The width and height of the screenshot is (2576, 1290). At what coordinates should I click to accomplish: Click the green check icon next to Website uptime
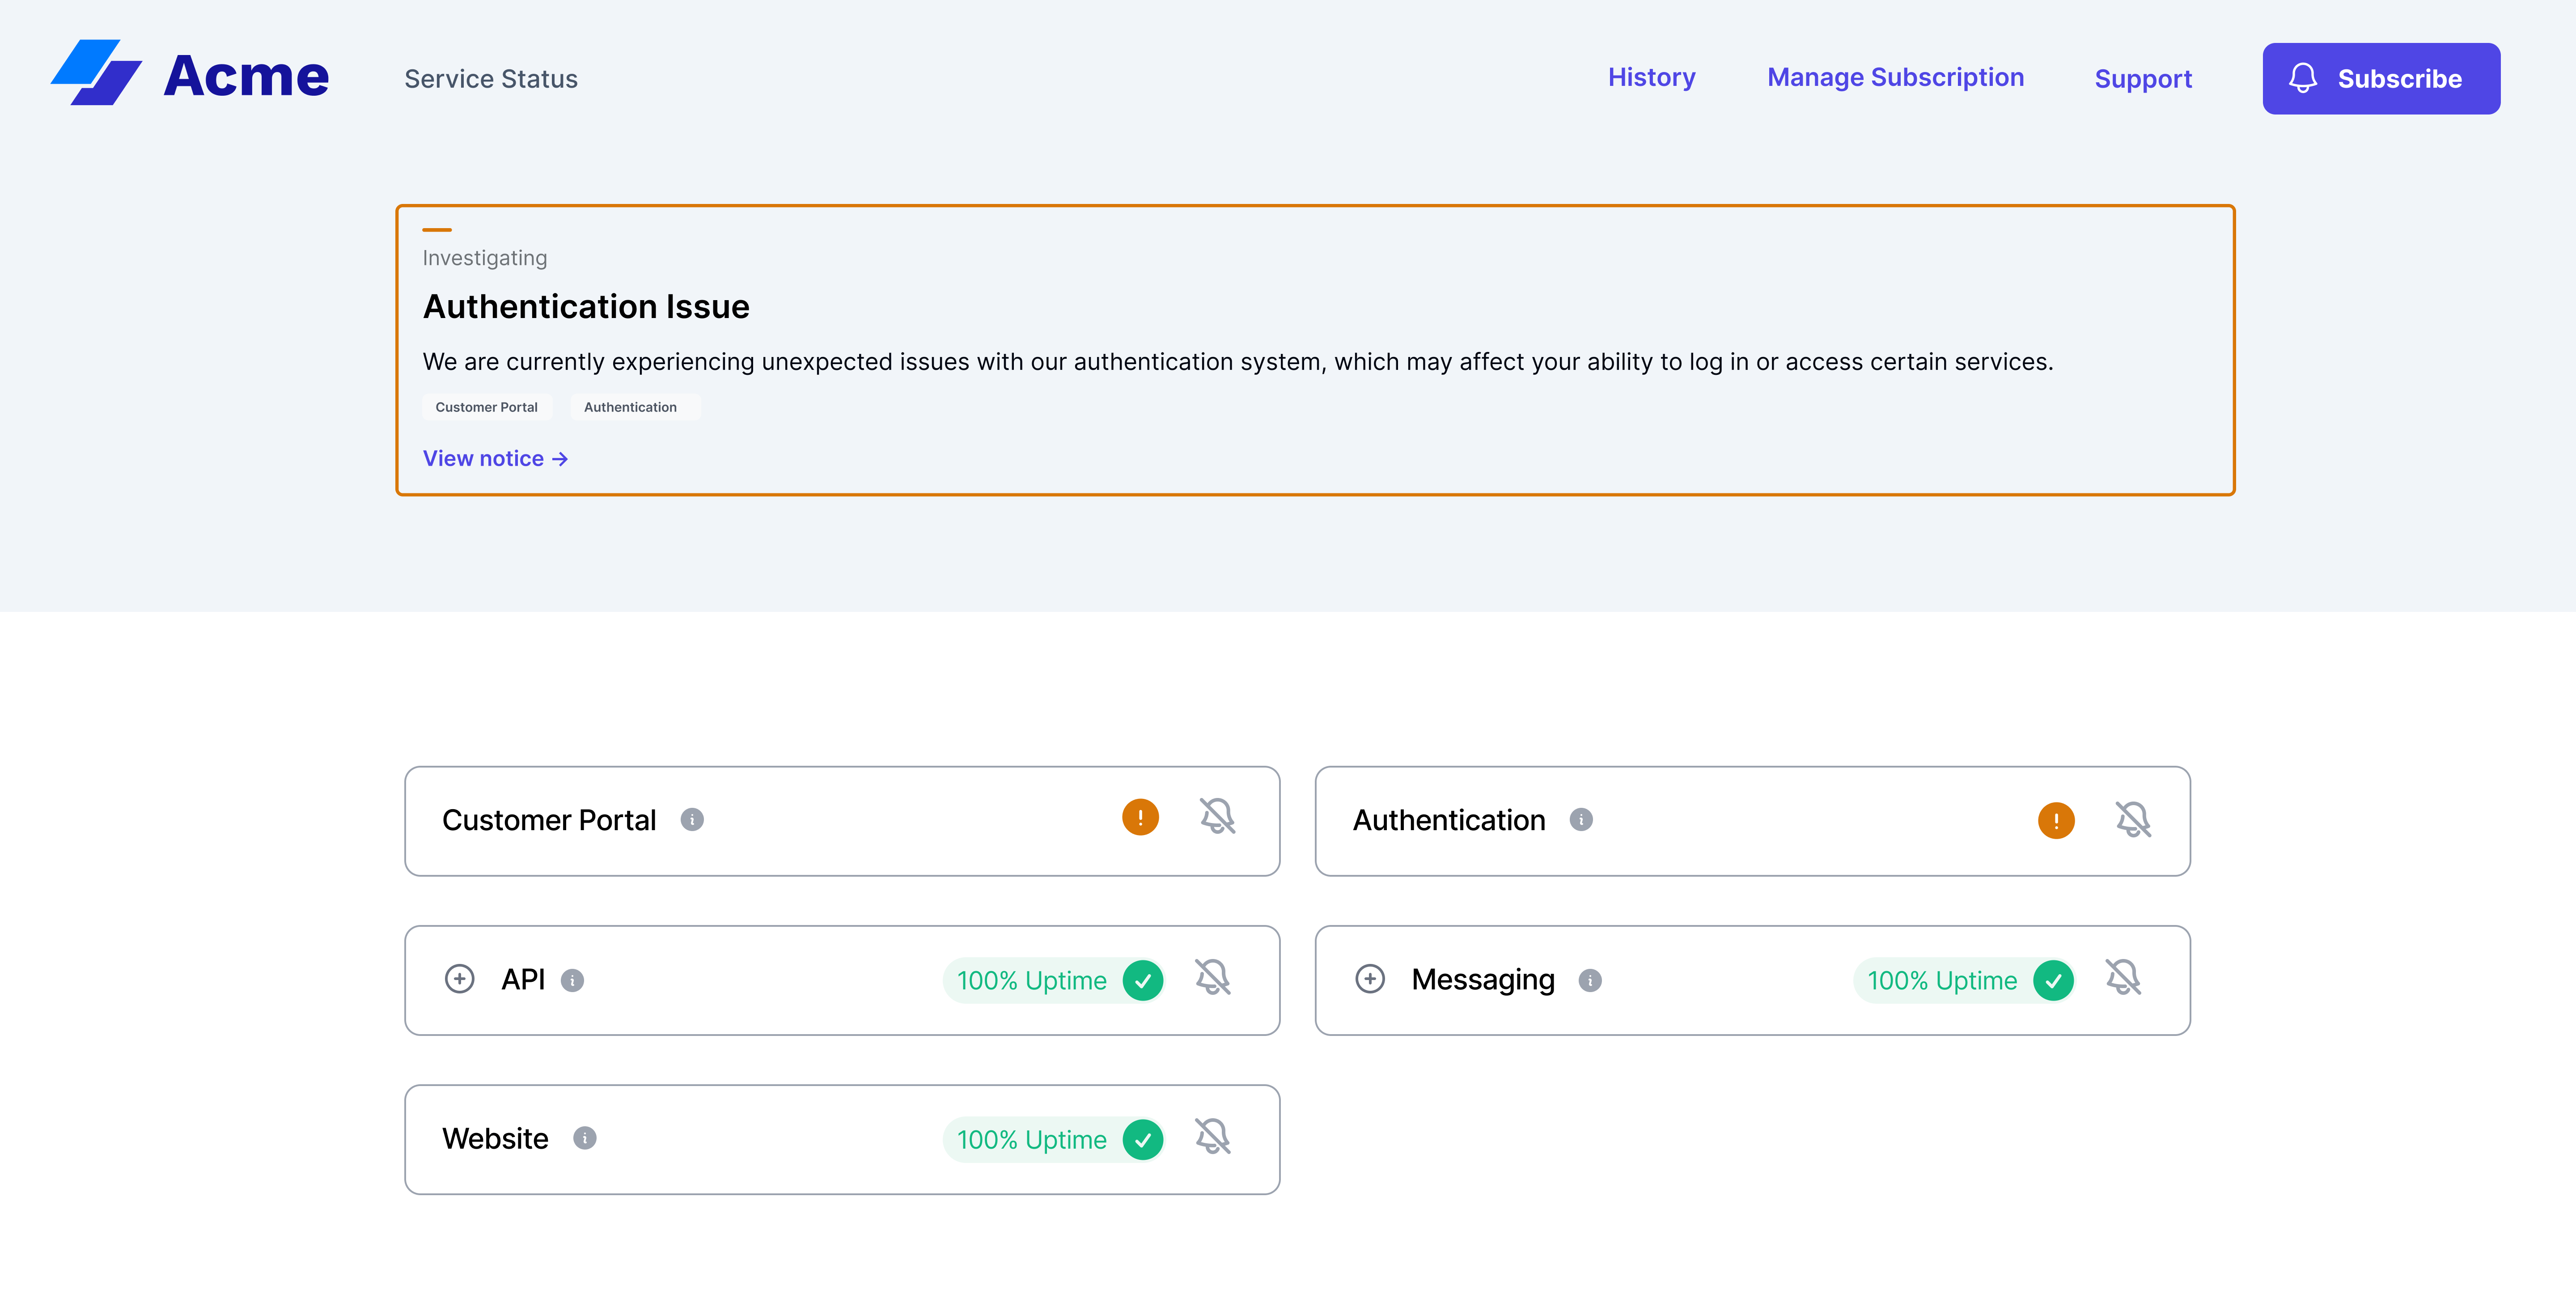(x=1144, y=1139)
